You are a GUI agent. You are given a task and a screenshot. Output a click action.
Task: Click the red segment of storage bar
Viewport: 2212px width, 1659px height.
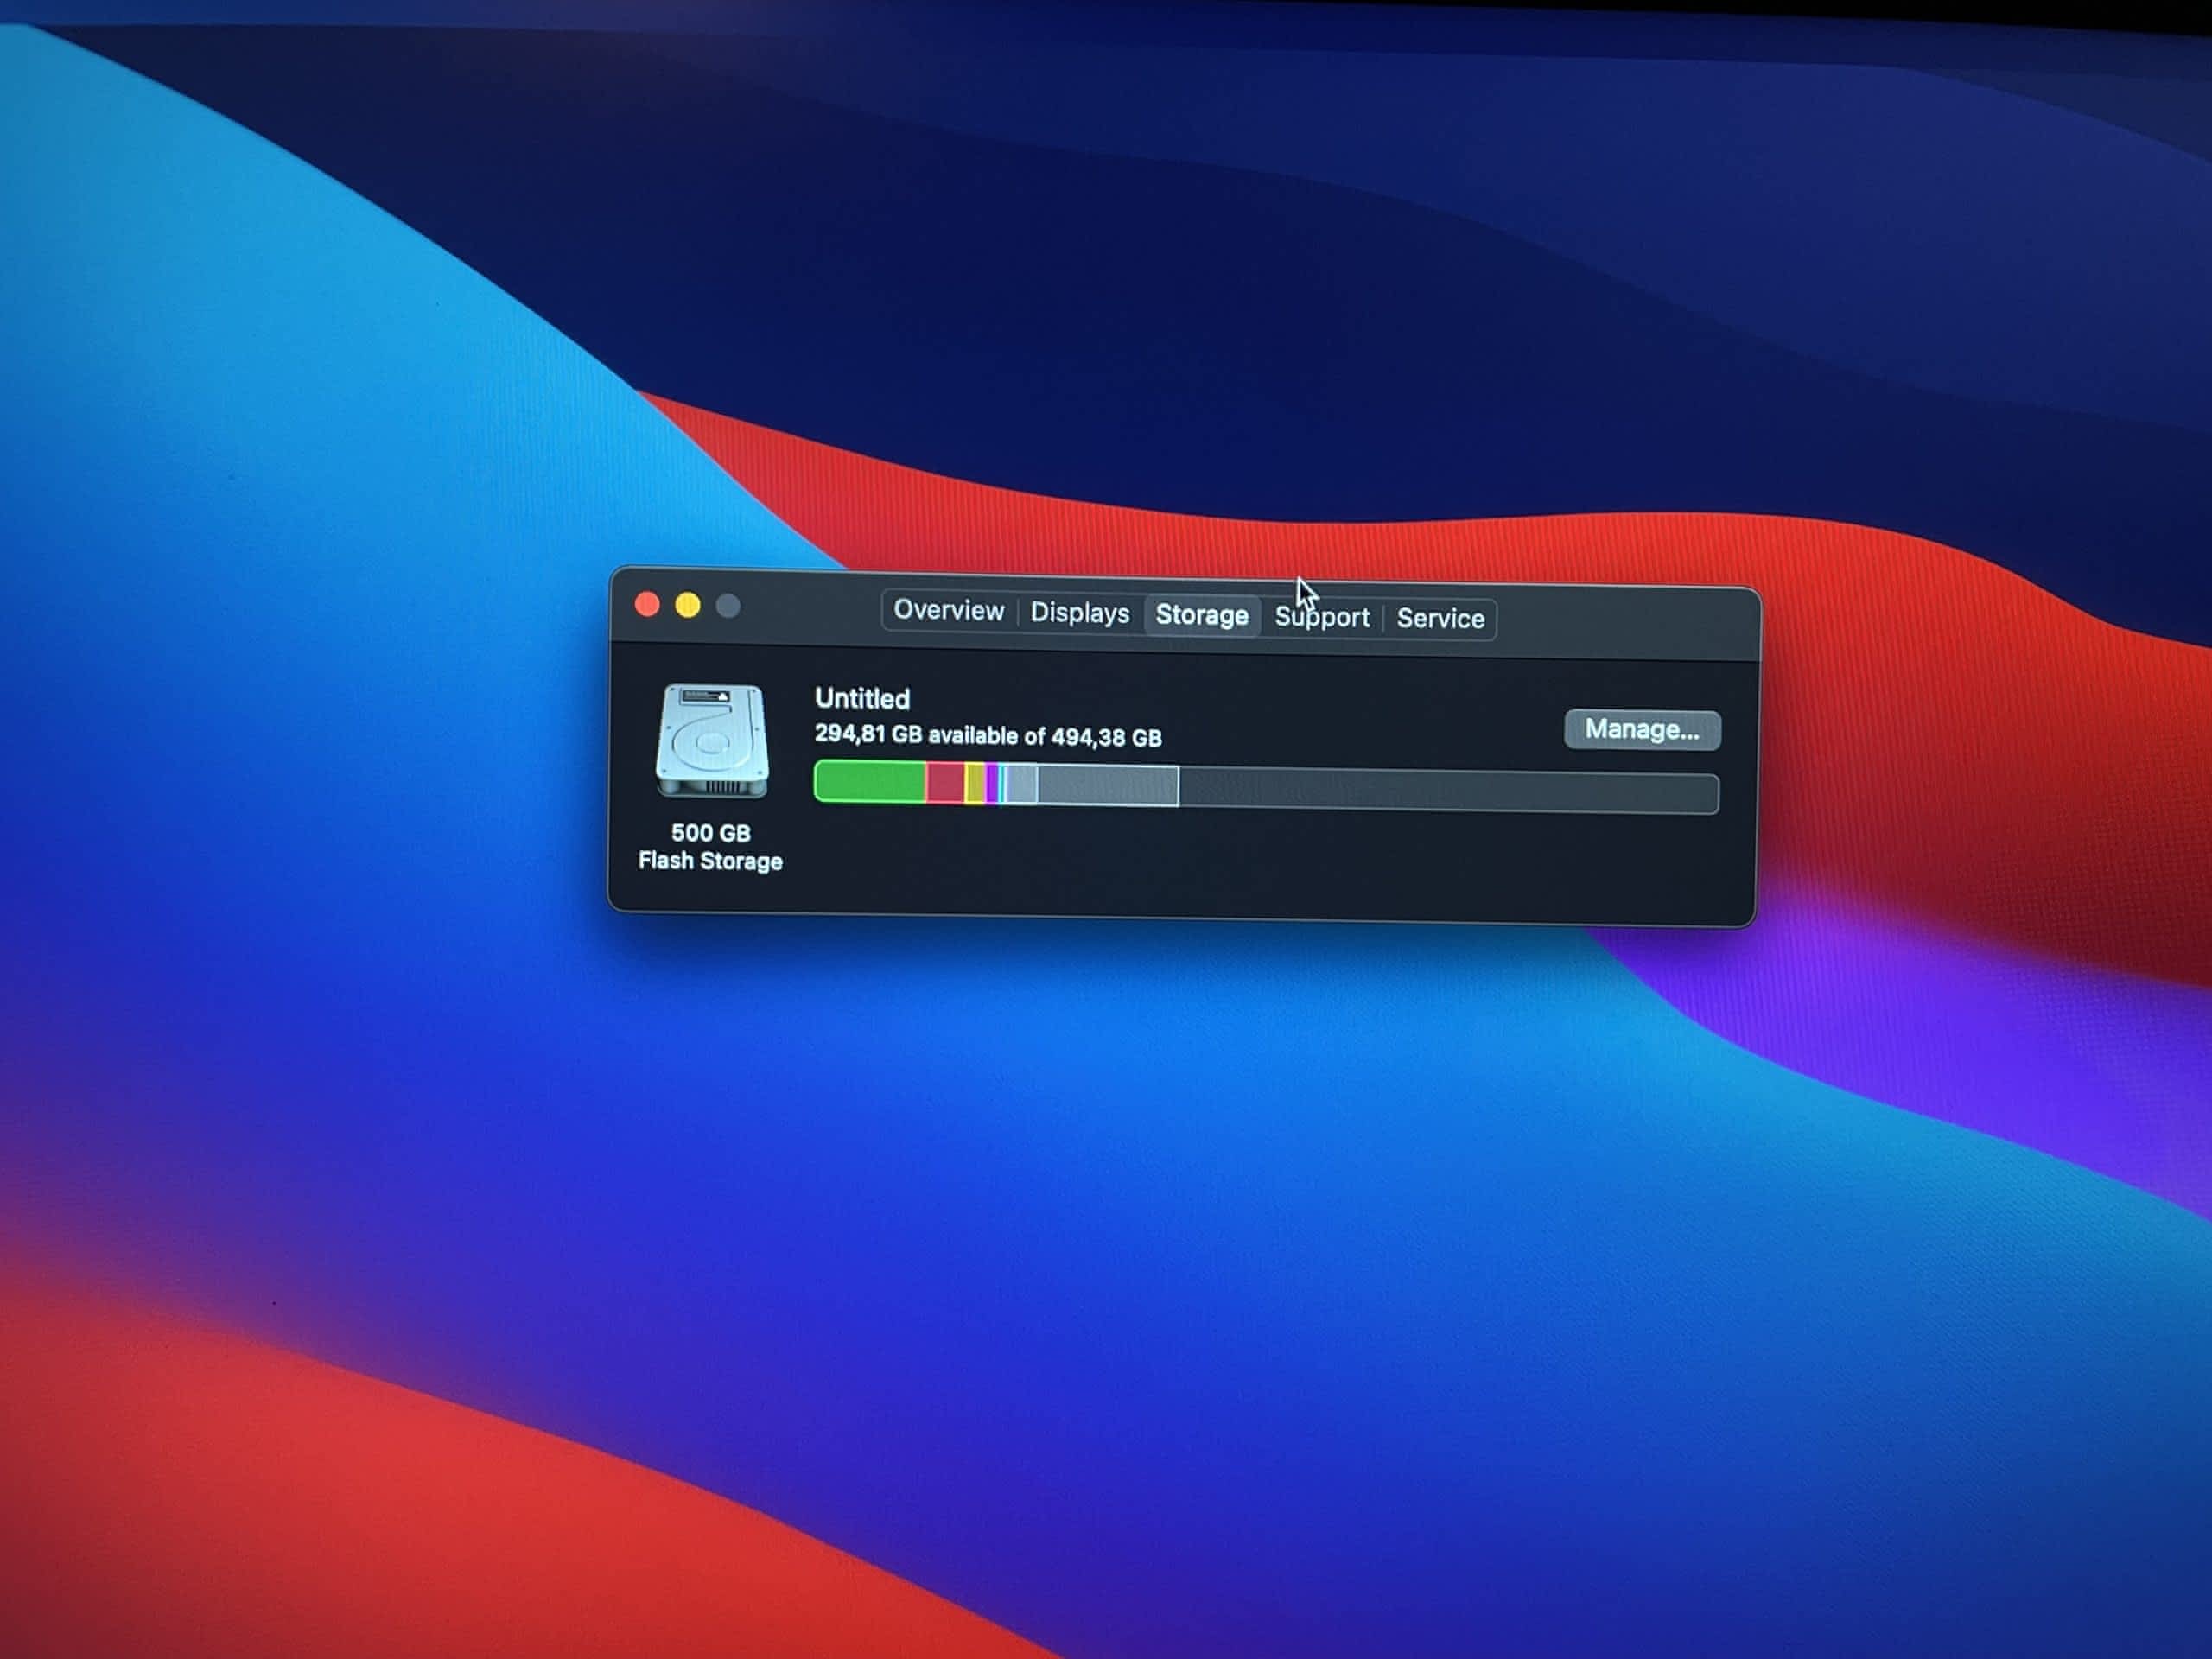click(x=944, y=783)
